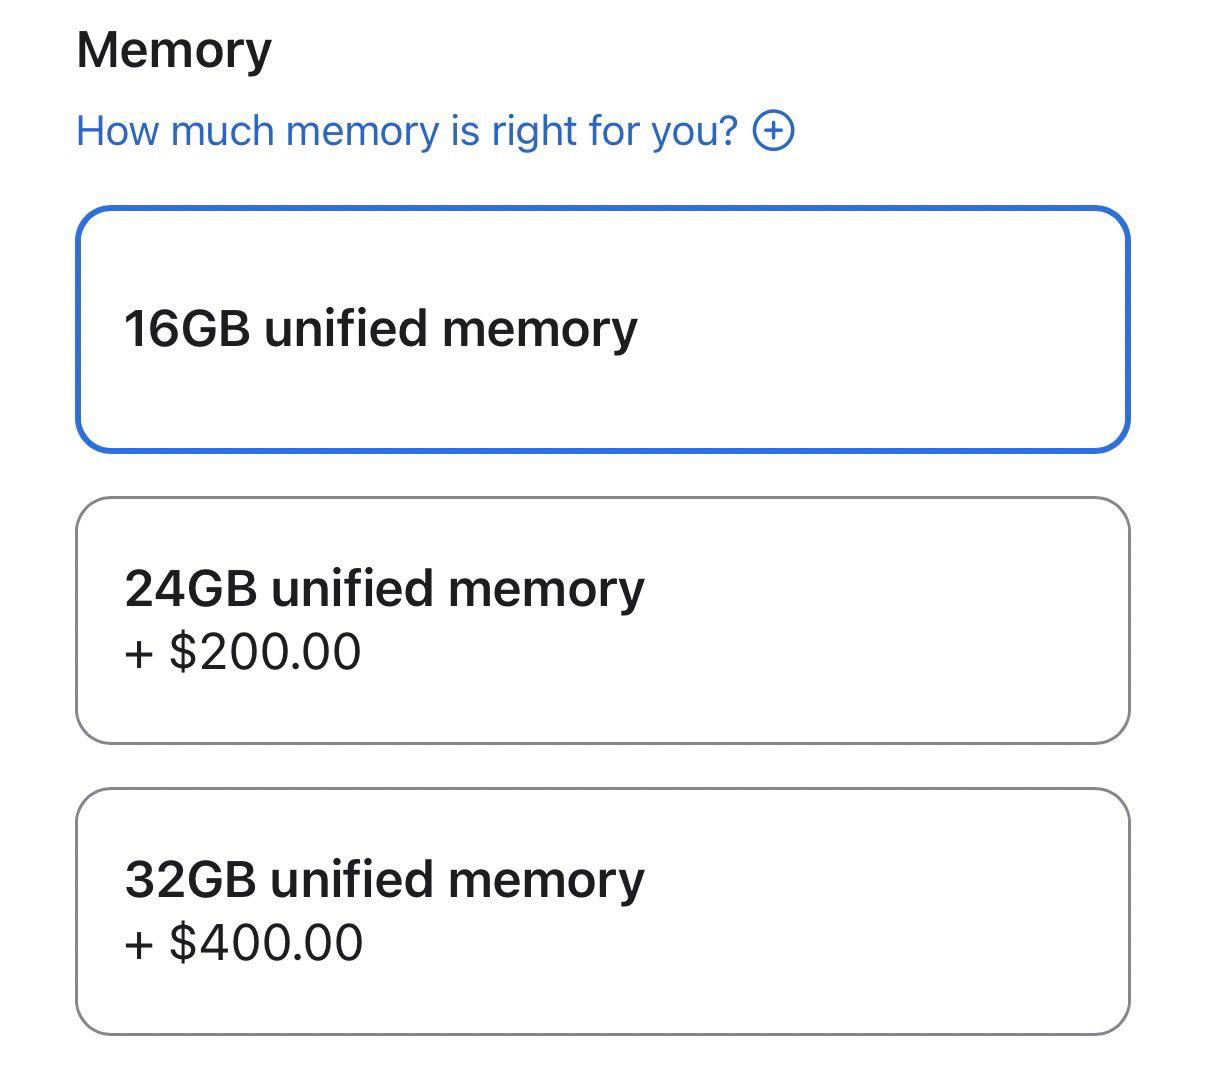Click the word "memory" in the blue help link

click(362, 131)
